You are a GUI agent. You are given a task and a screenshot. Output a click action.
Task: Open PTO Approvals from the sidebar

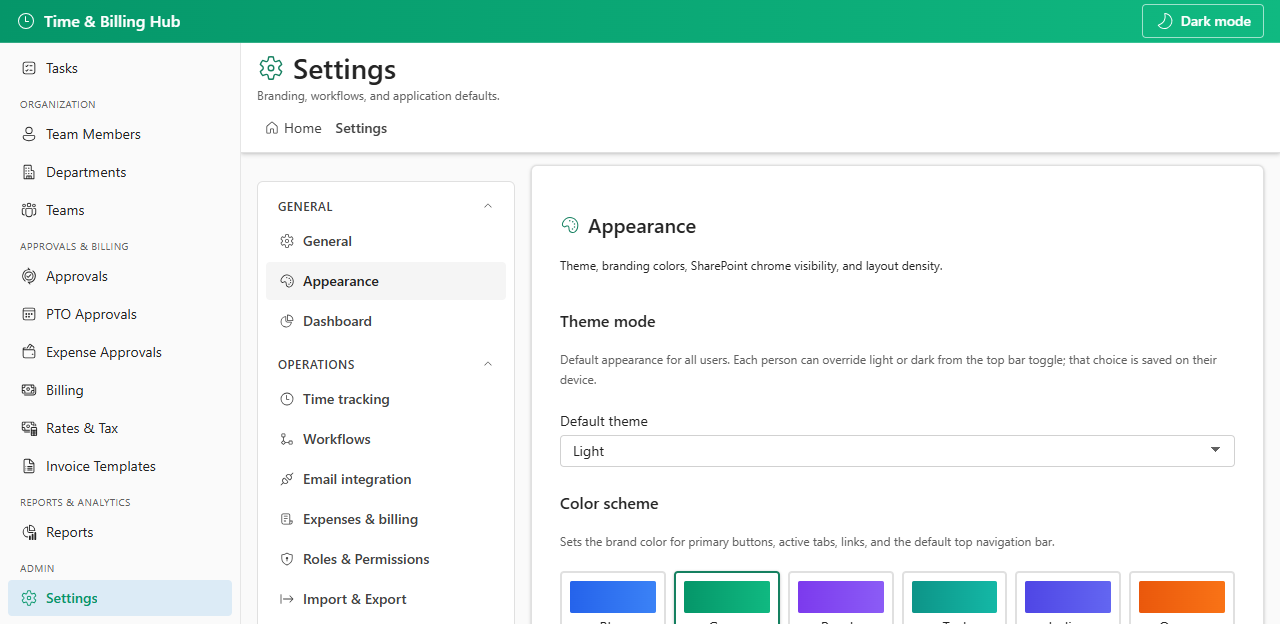[x=120, y=314]
